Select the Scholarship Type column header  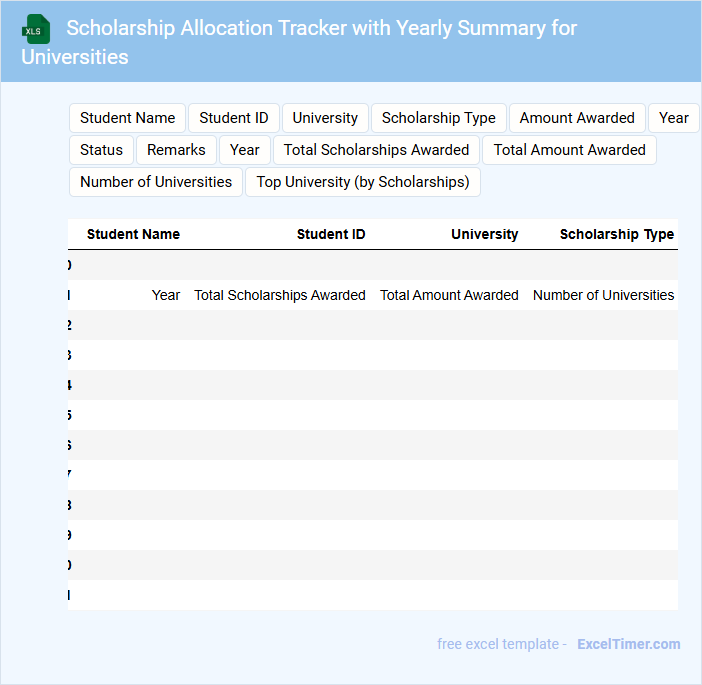(616, 234)
